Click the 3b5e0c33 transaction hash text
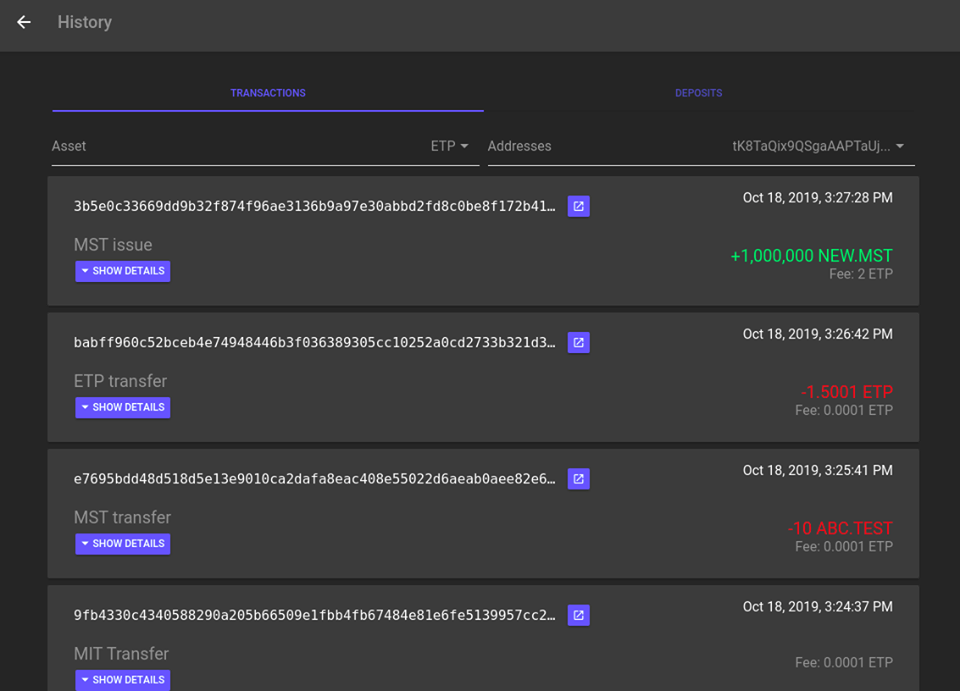 click(x=315, y=206)
